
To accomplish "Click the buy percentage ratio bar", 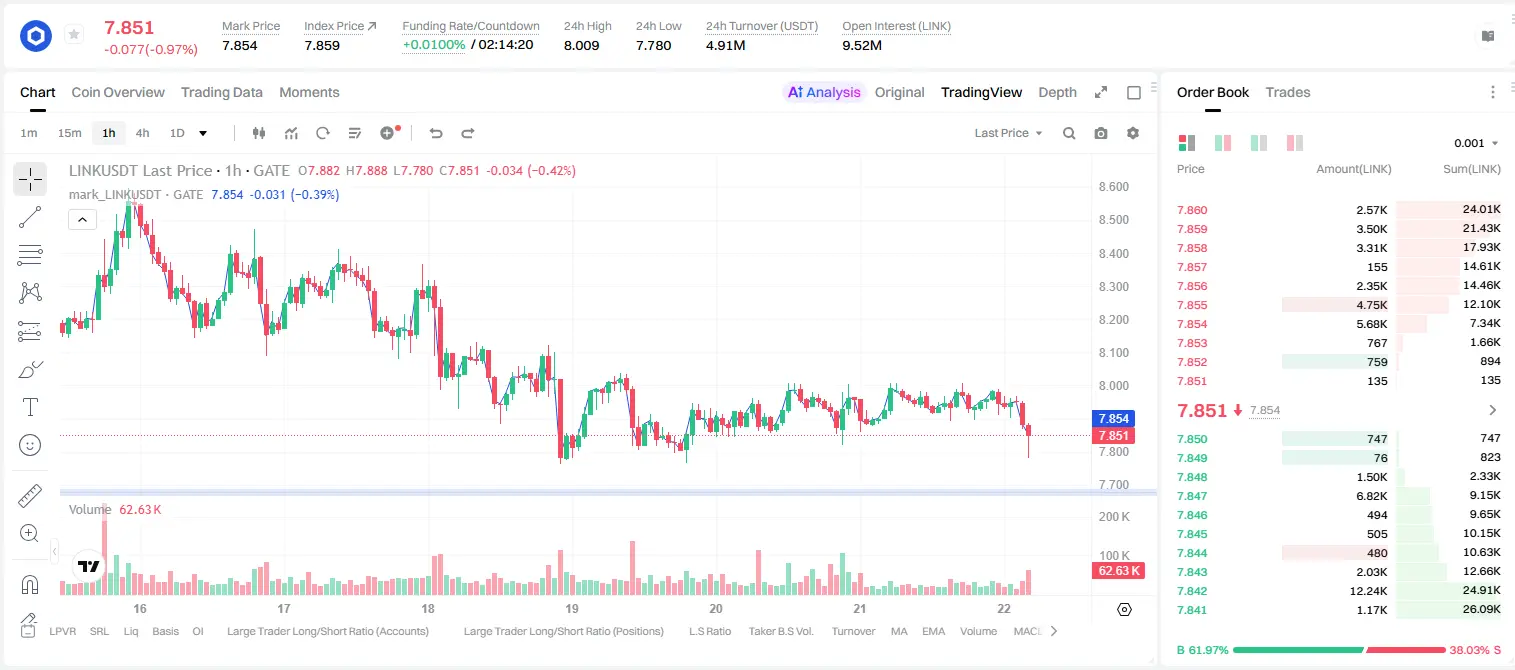I will pyautogui.click(x=1296, y=650).
